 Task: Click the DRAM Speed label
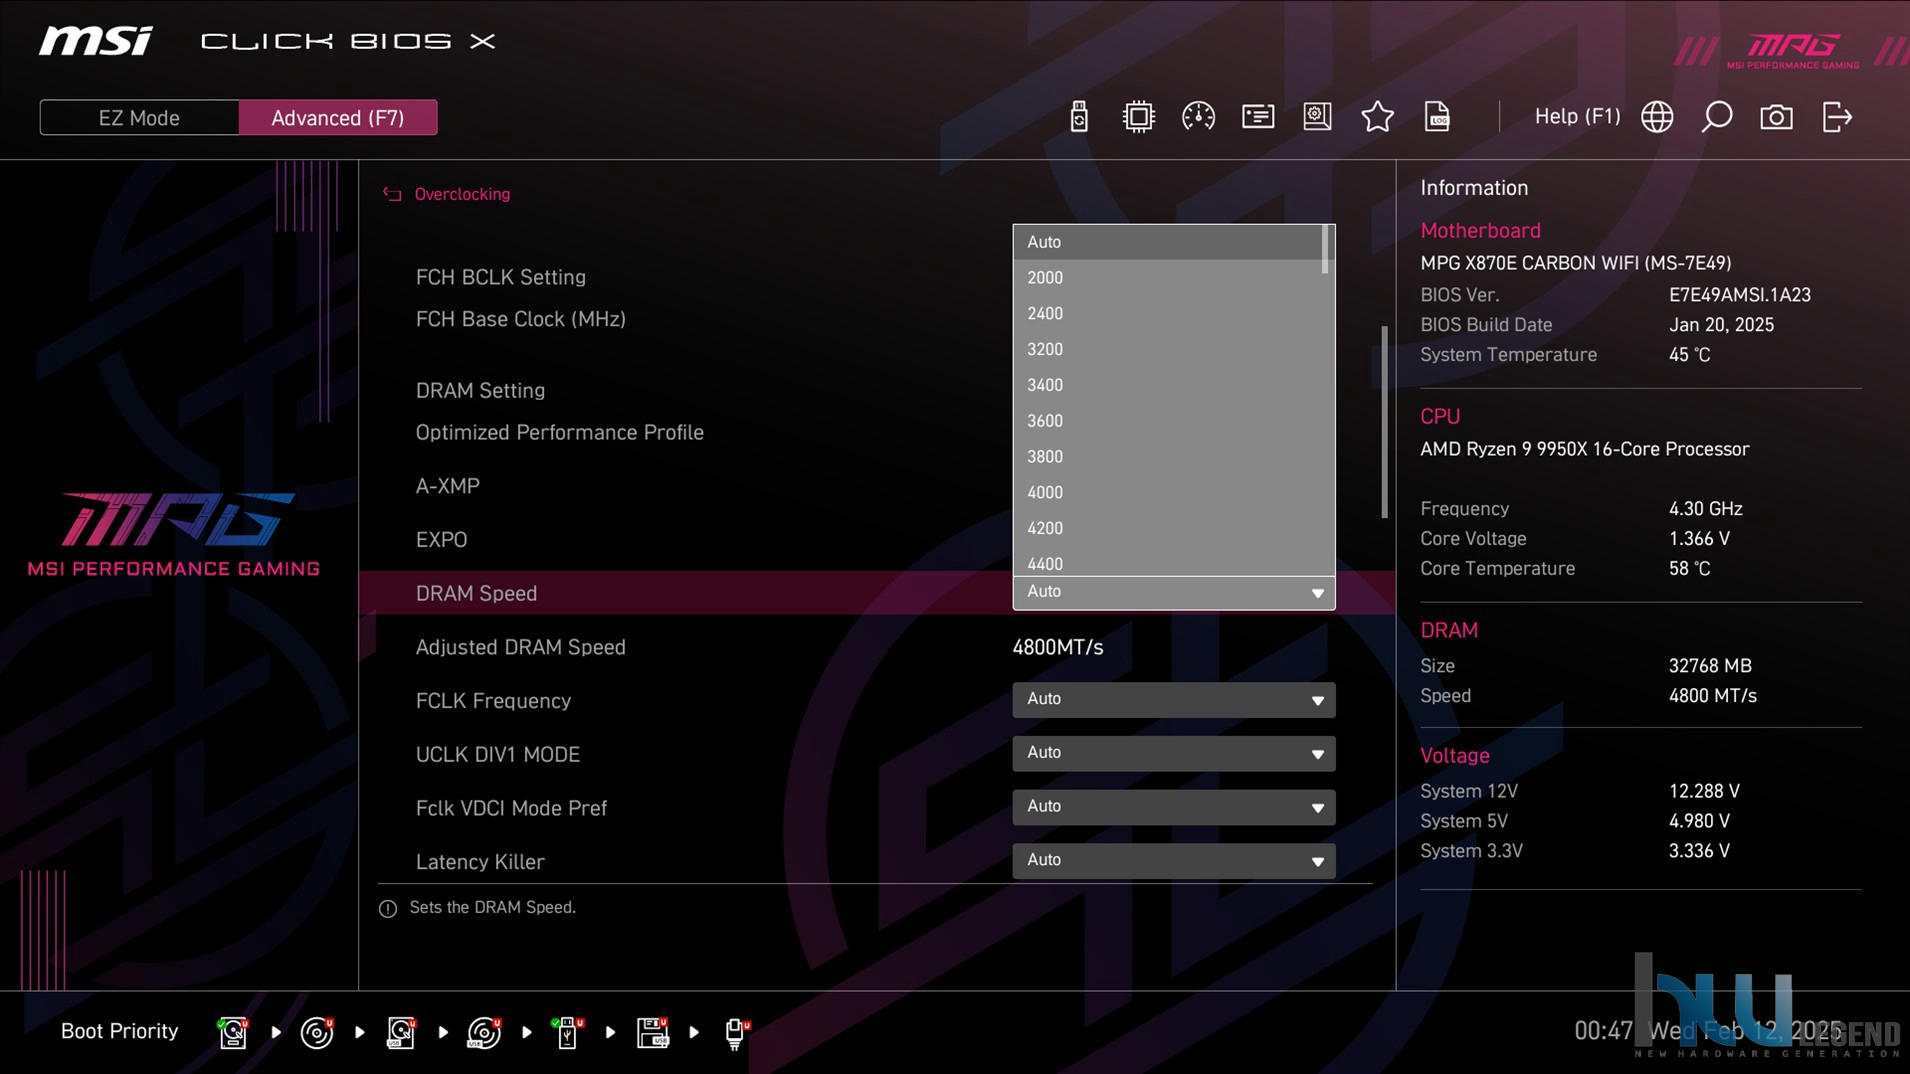477,594
